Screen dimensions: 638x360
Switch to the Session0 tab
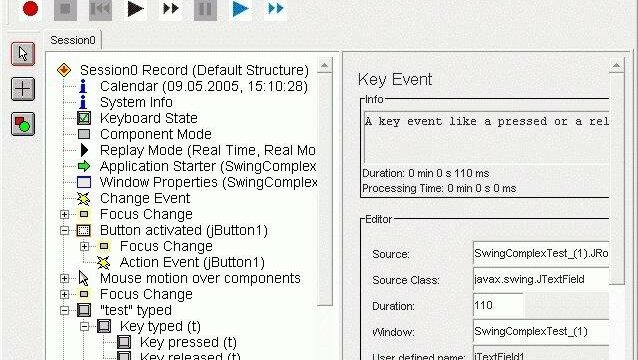(72, 40)
